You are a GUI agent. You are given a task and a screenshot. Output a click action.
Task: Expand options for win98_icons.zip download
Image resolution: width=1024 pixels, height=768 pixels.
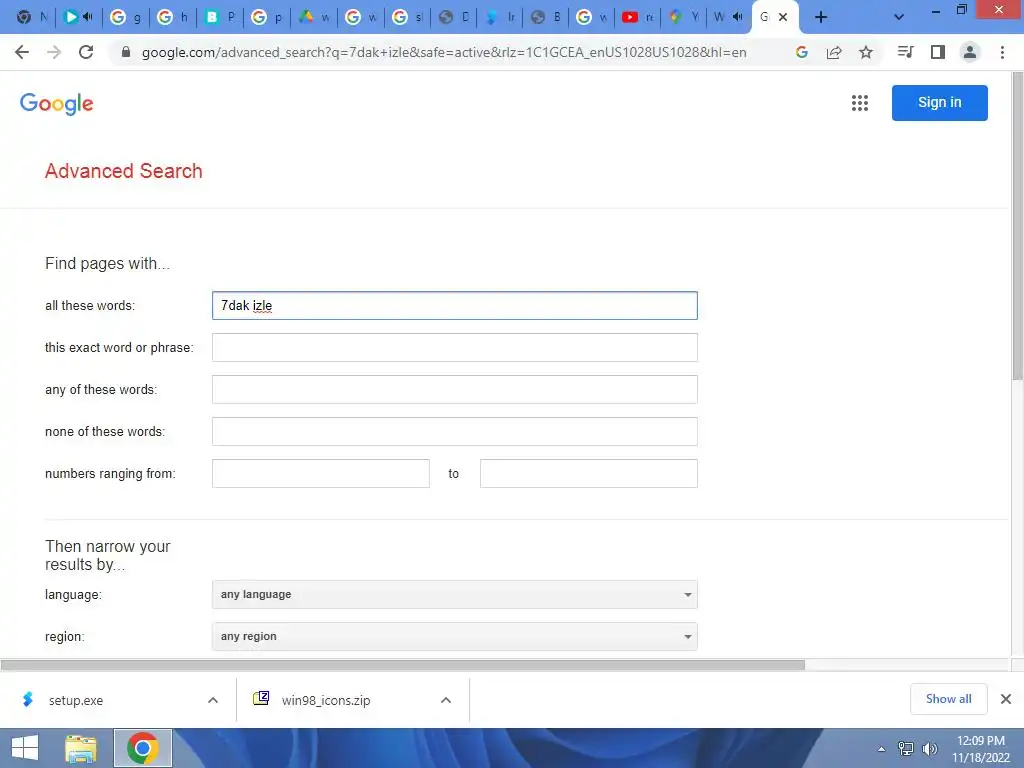(x=446, y=700)
